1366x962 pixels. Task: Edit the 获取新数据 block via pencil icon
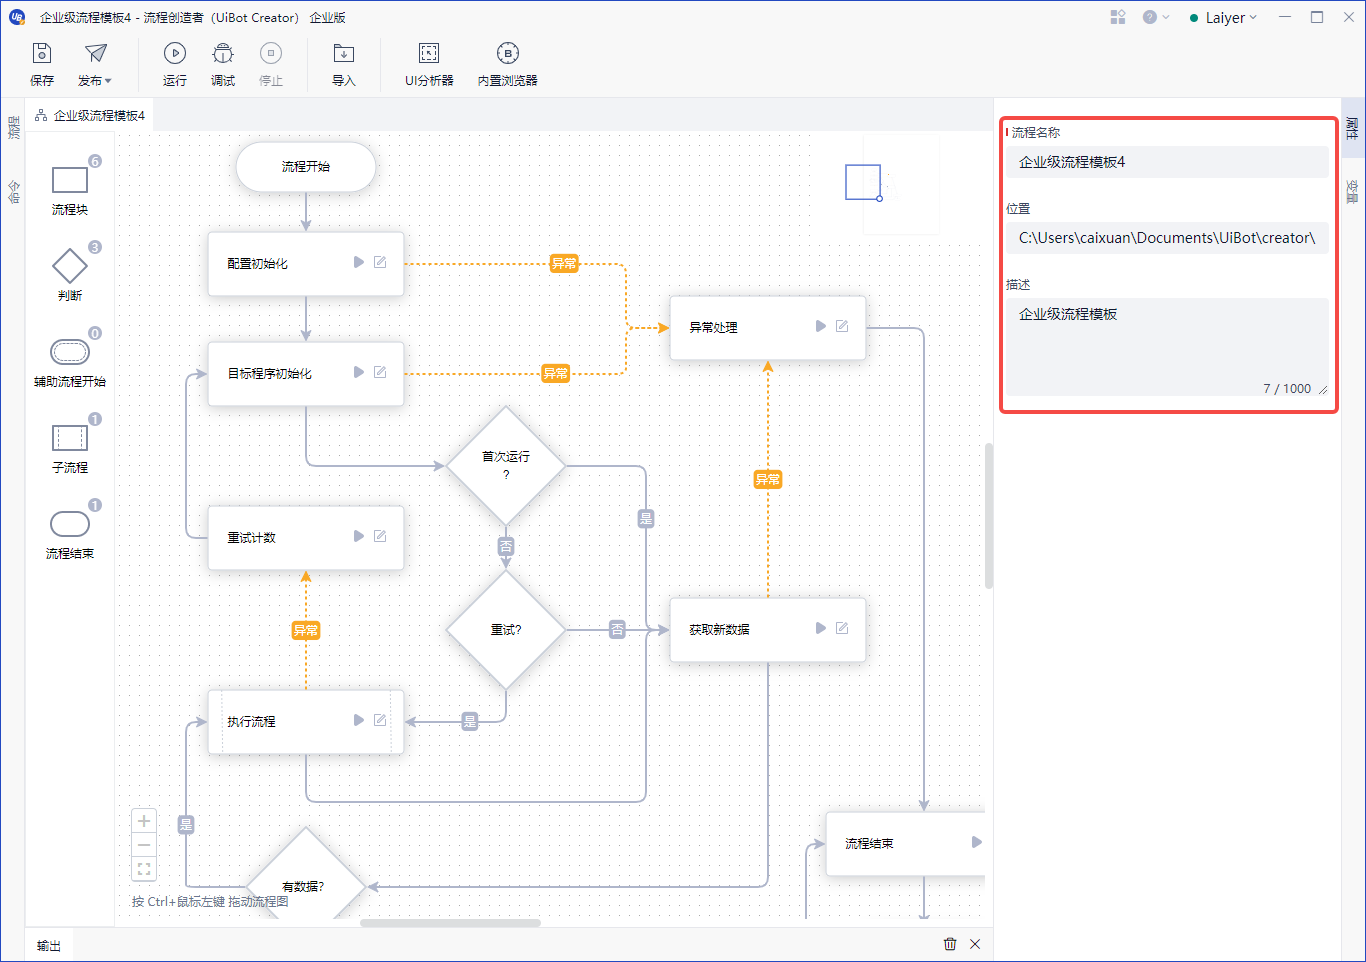(x=842, y=628)
